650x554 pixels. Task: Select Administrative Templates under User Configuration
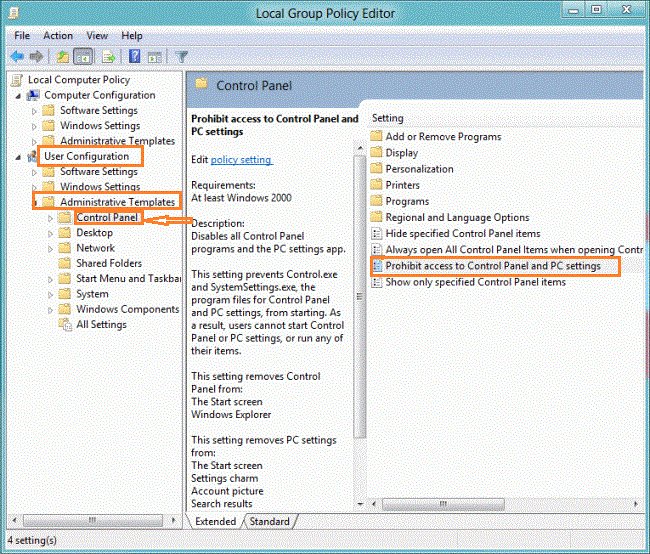pyautogui.click(x=117, y=202)
